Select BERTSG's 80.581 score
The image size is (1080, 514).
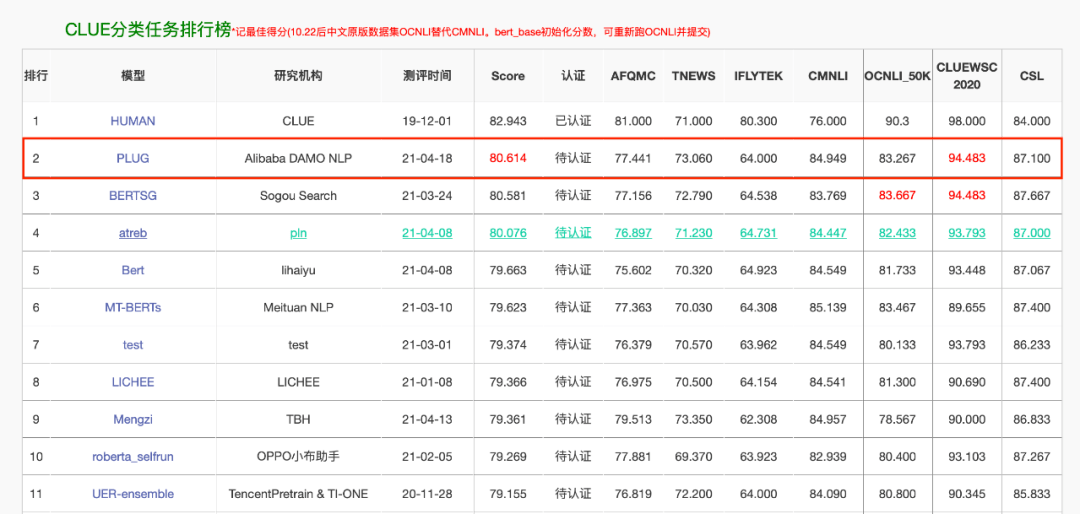(x=508, y=195)
